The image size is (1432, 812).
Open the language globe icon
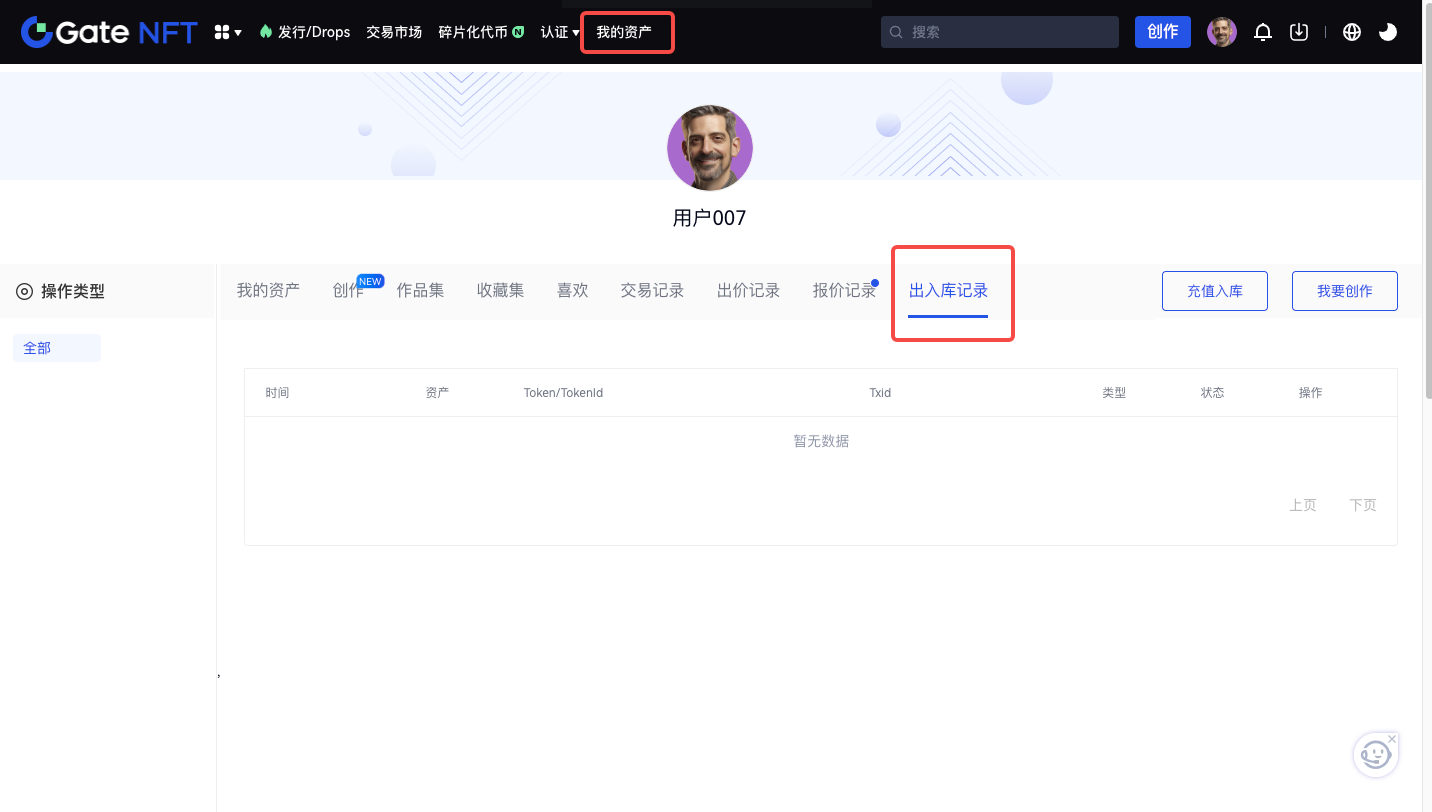[x=1352, y=32]
